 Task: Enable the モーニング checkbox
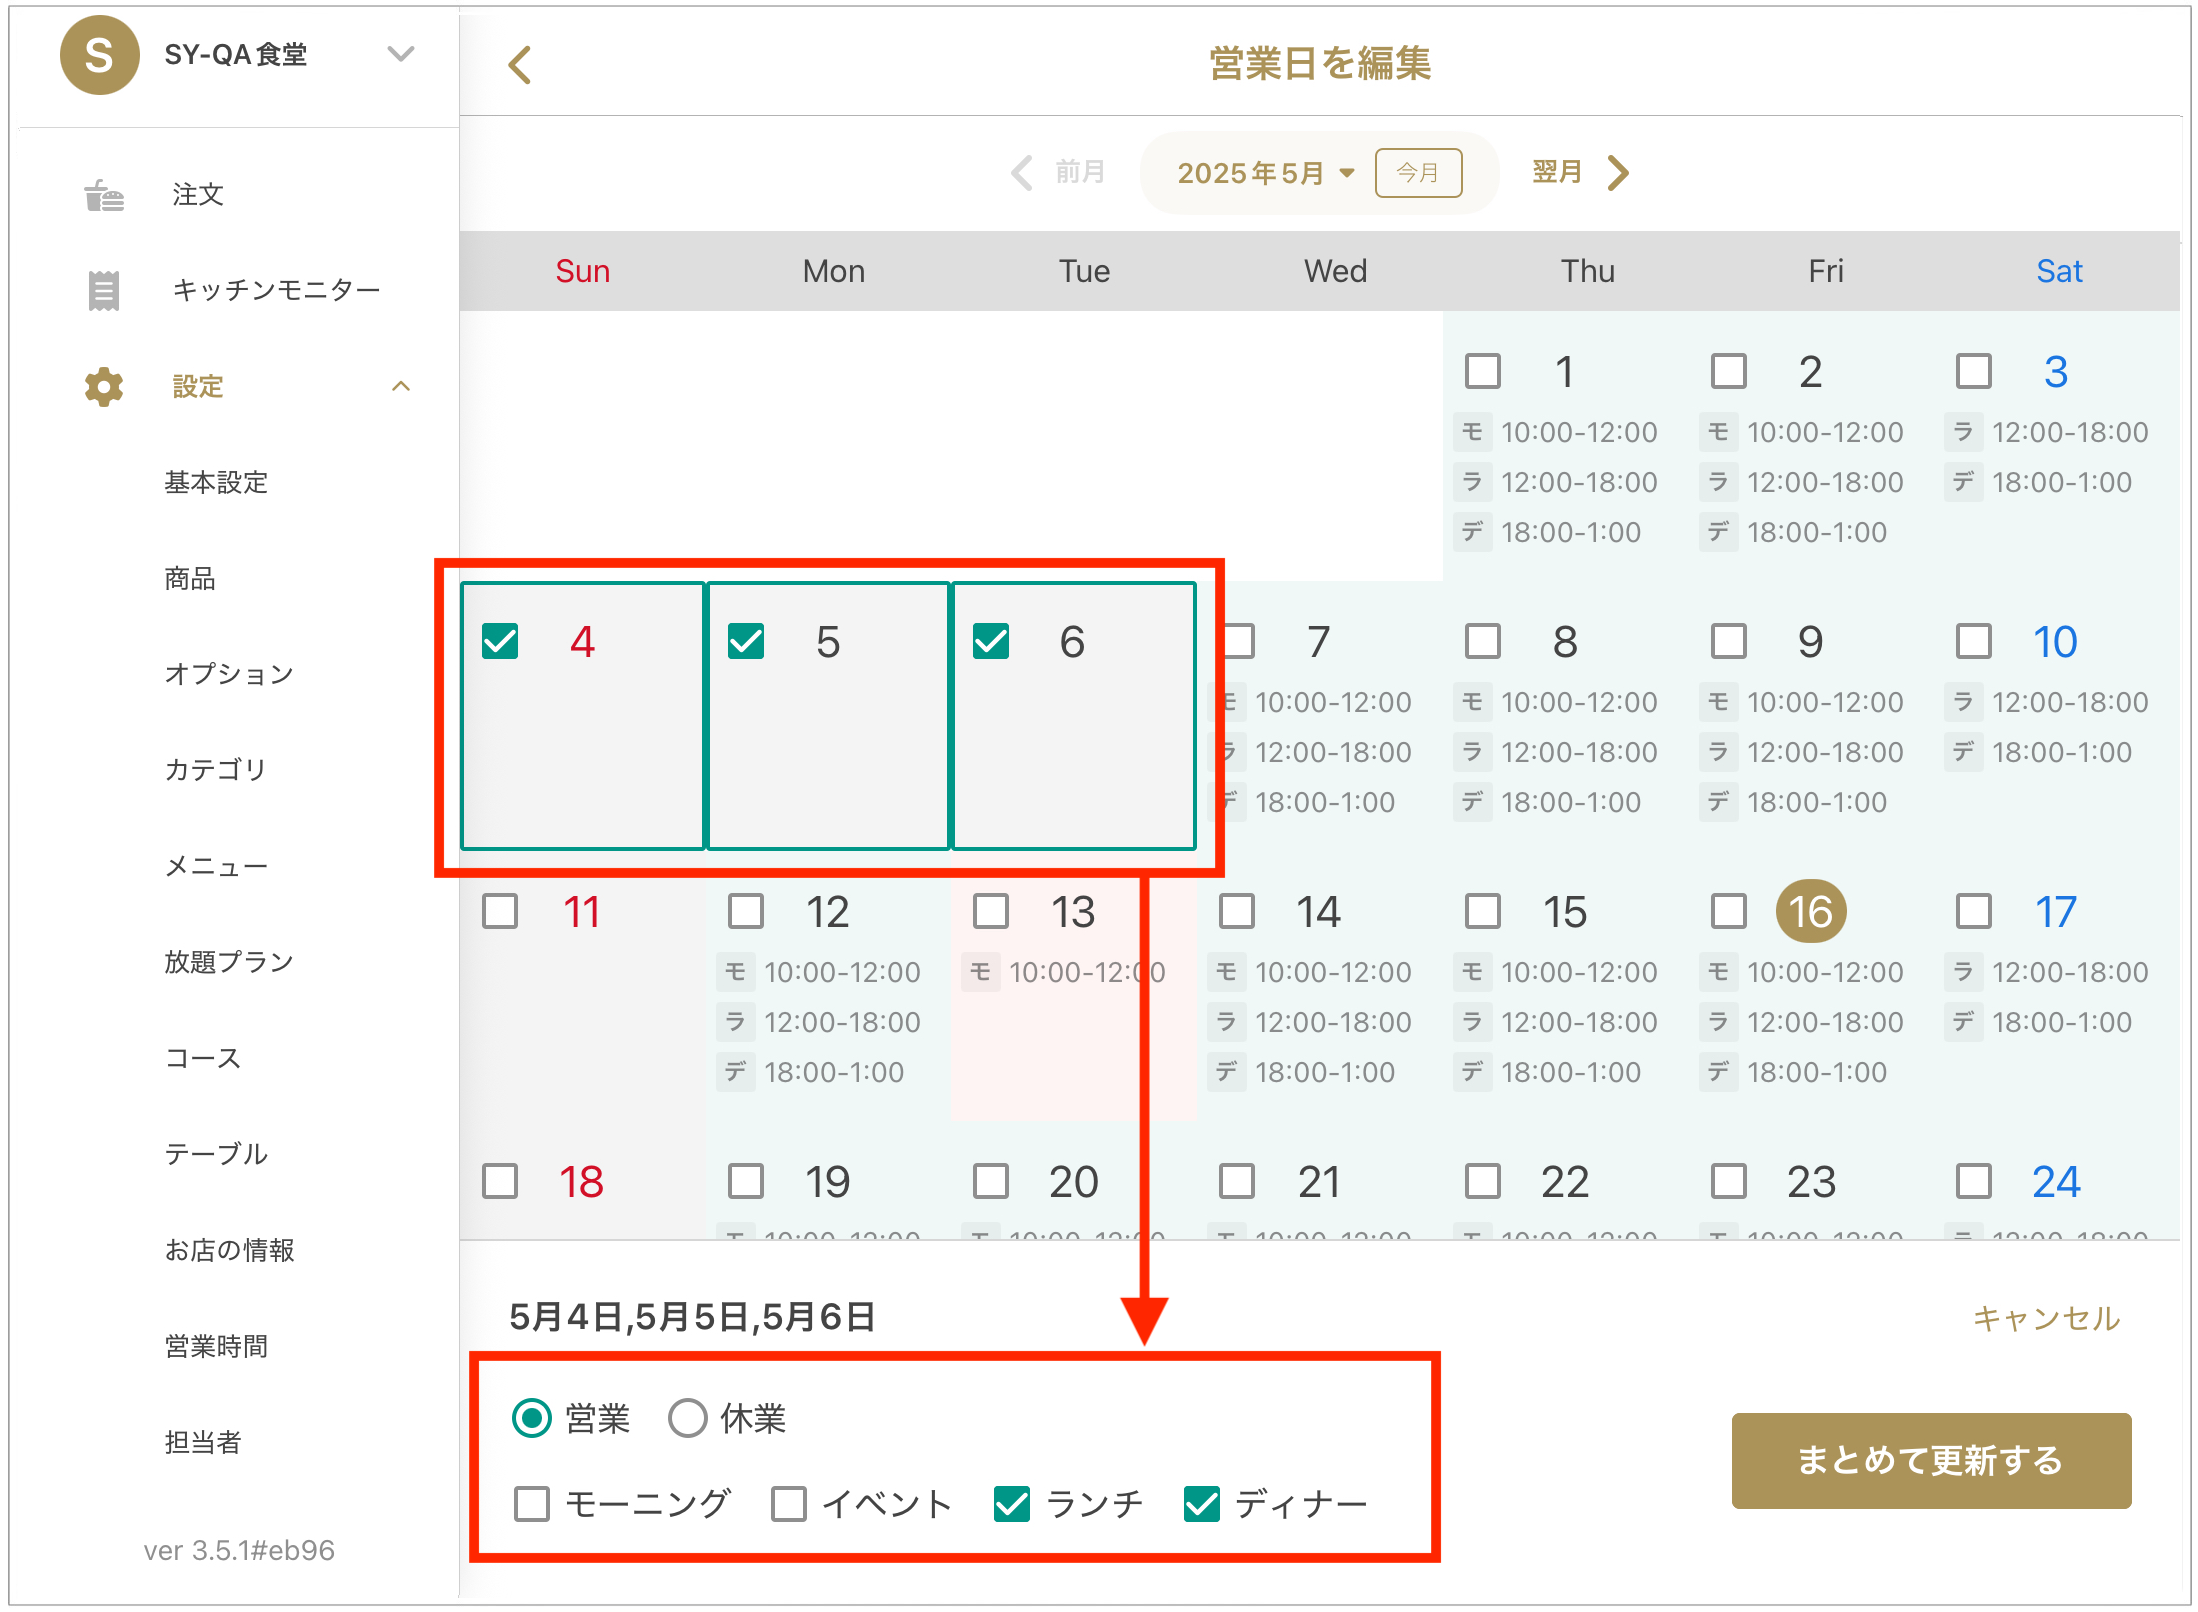pos(532,1503)
